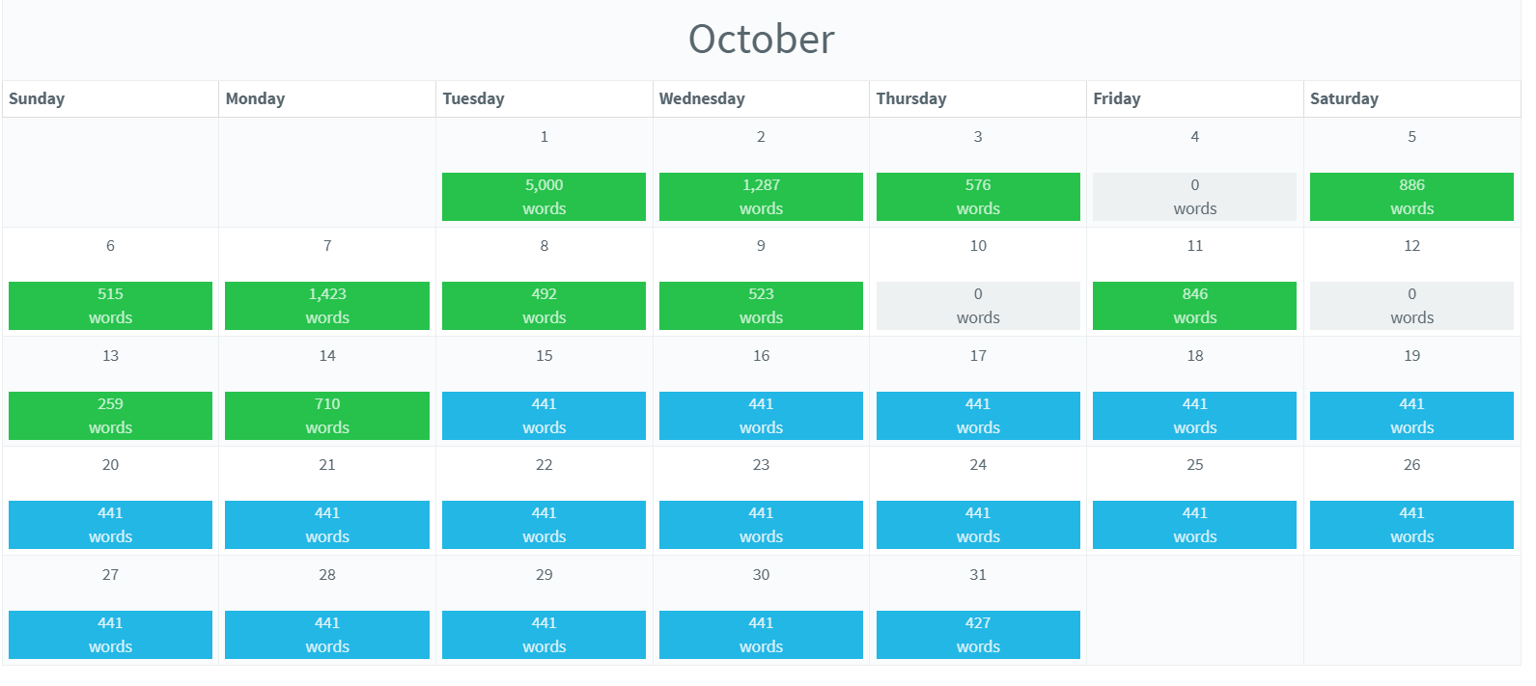1536x686 pixels.
Task: Click the gray 0 words block on October 12
Action: pos(1412,306)
